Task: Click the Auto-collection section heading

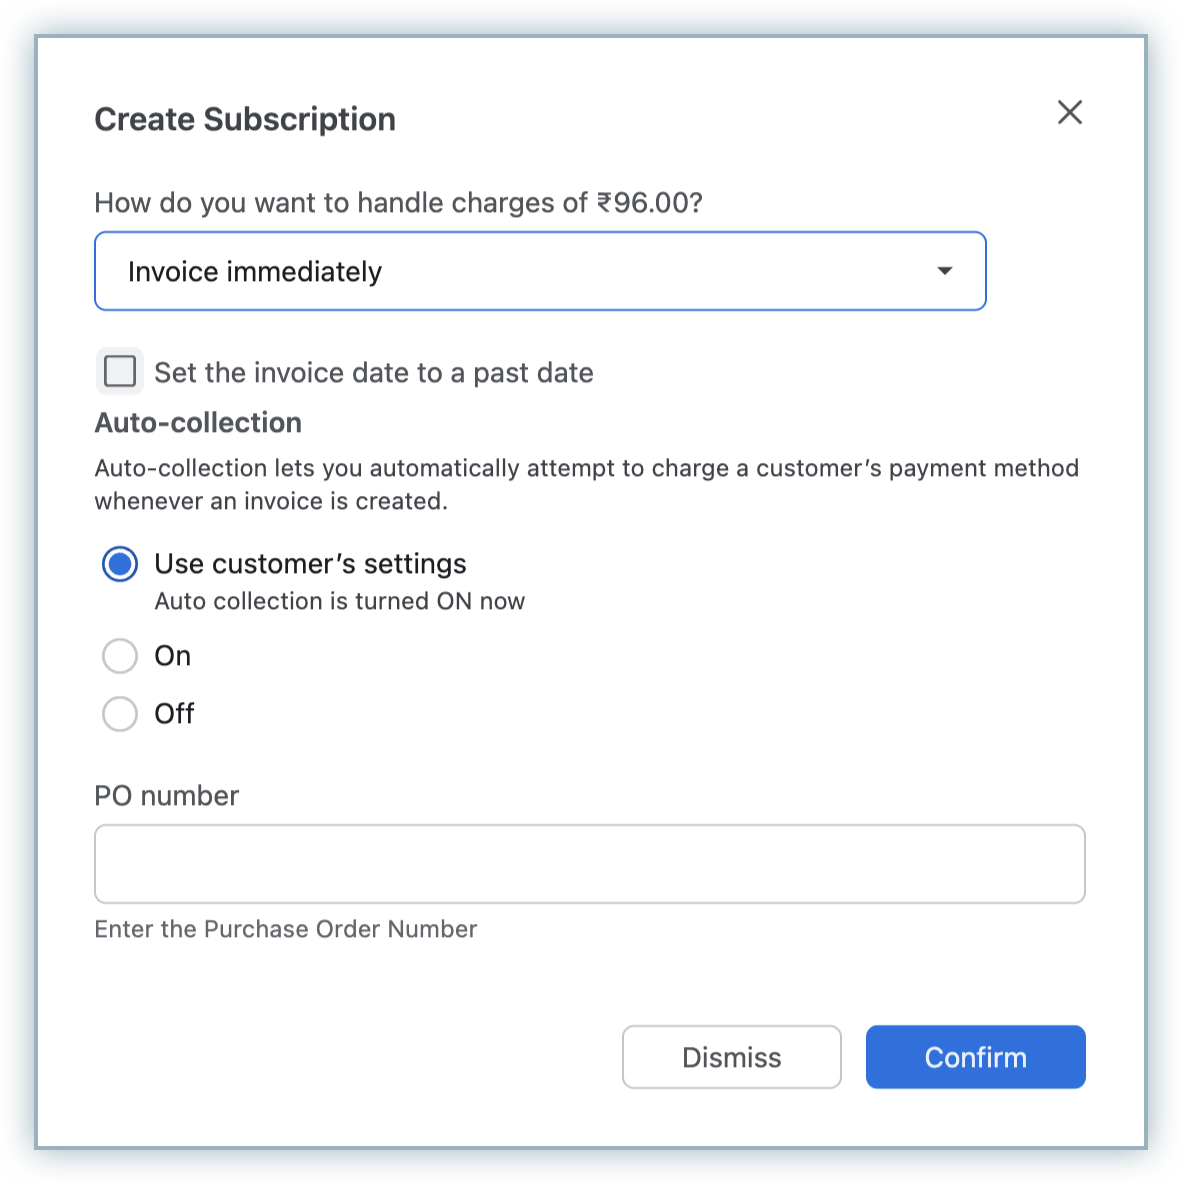Action: 198,423
